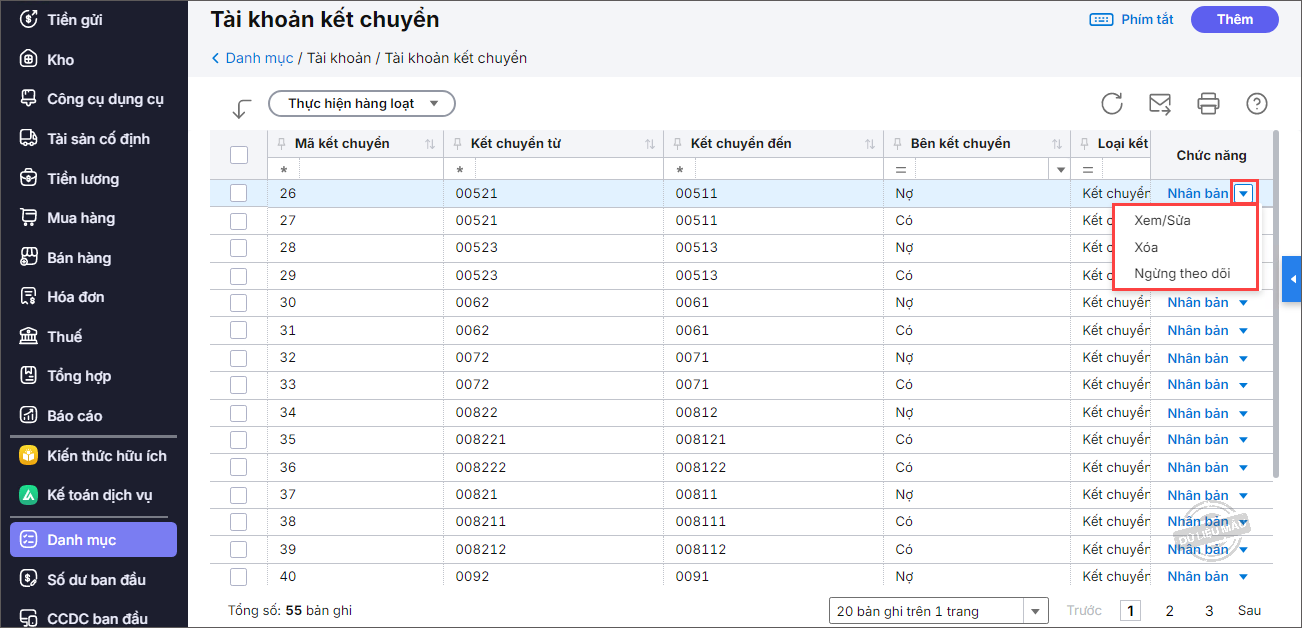Click the Thêm button

[x=1234, y=19]
